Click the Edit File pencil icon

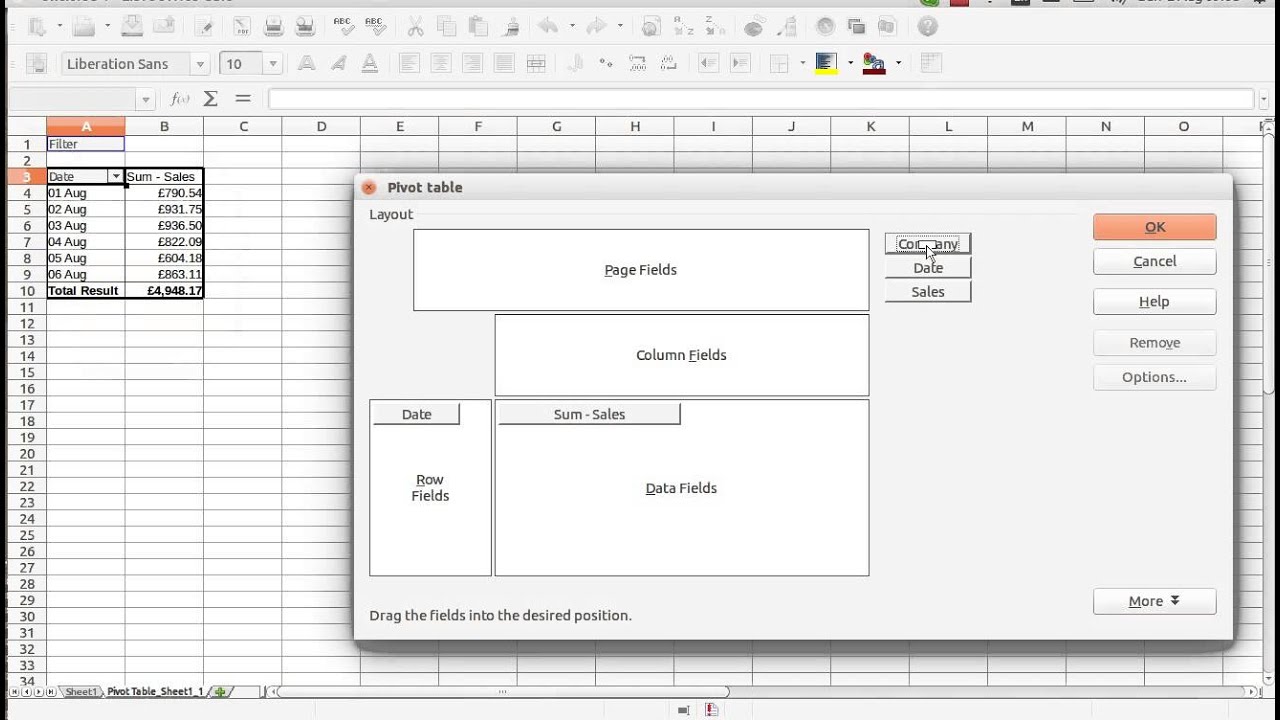pos(203,27)
